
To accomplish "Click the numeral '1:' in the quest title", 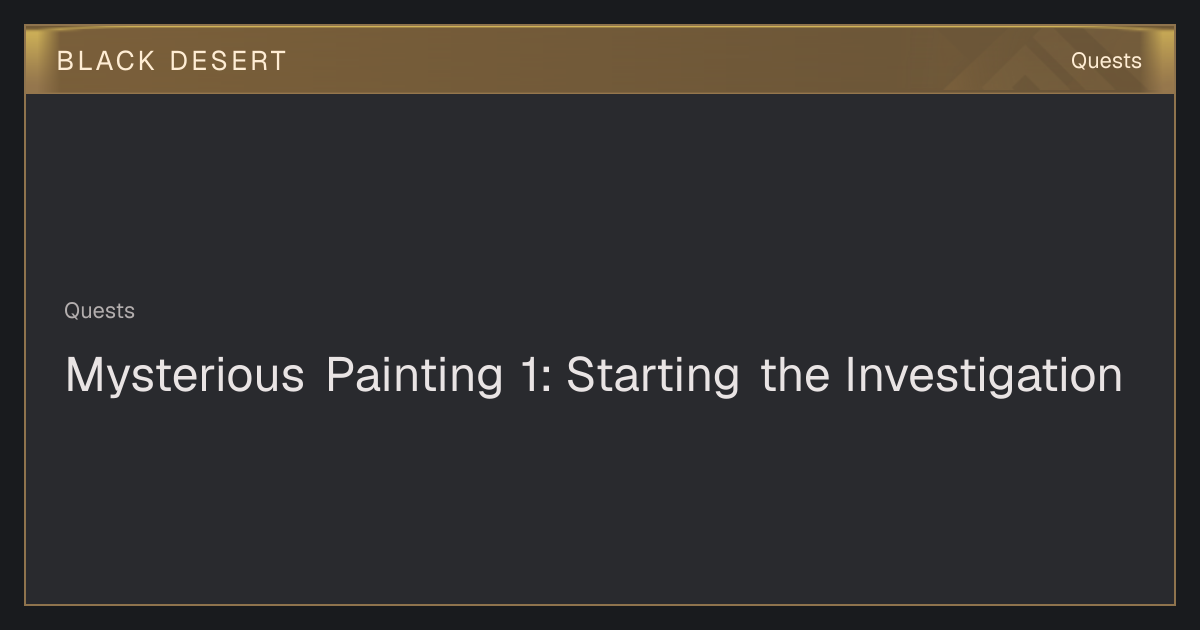I will (537, 376).
